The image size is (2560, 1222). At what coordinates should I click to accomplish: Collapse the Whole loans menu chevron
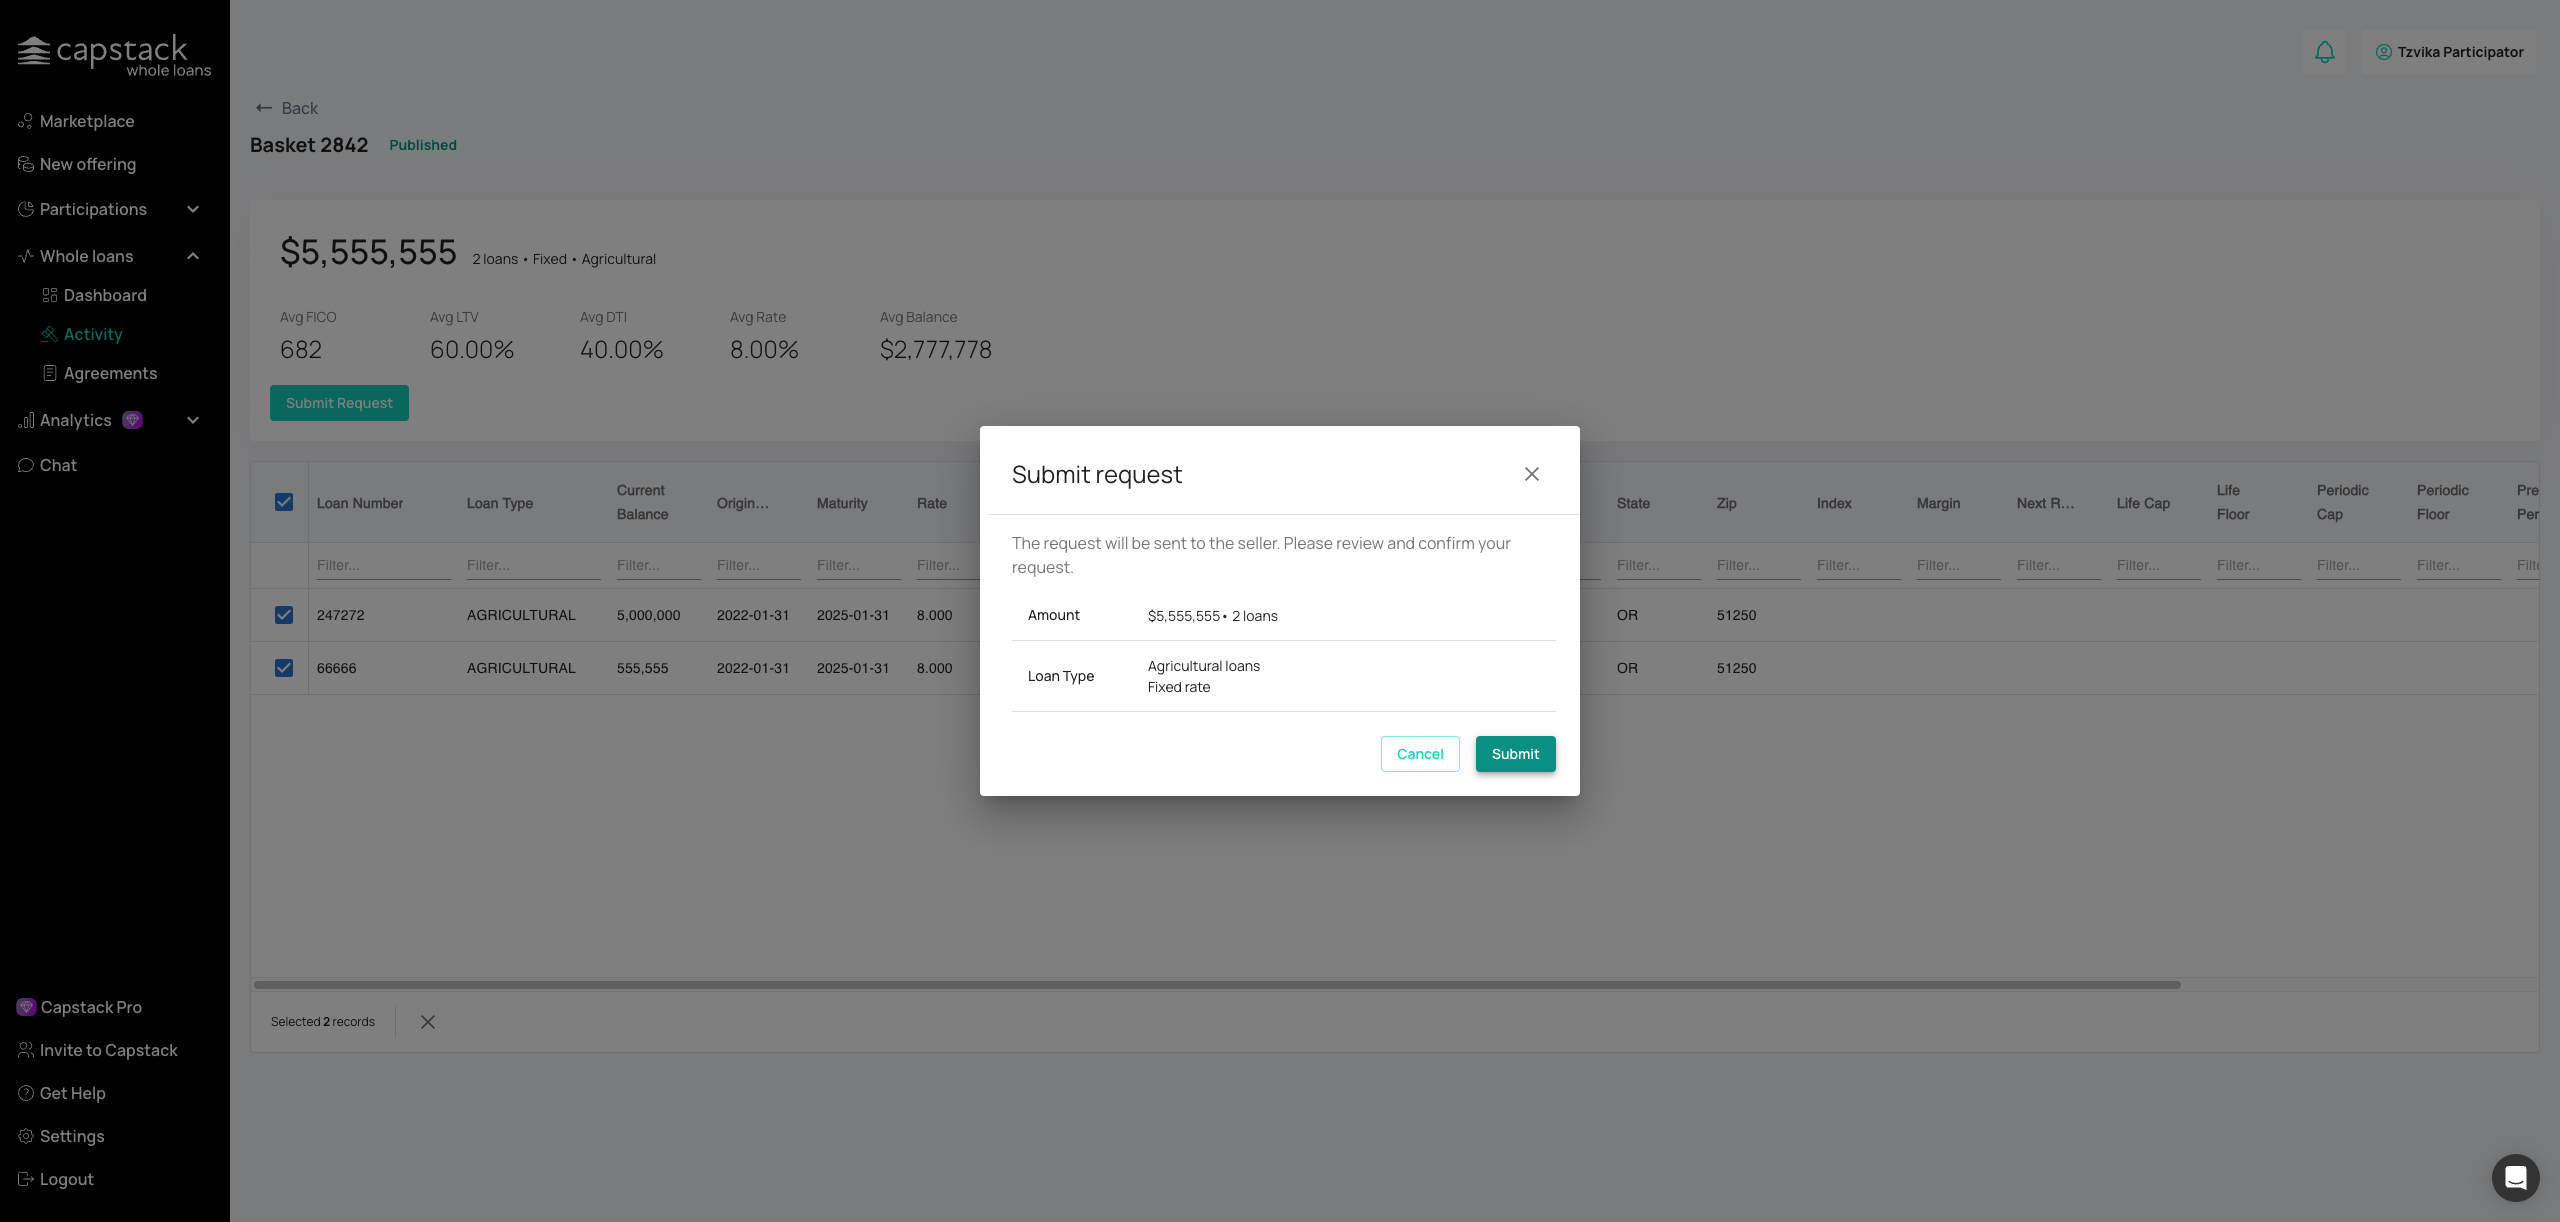[x=193, y=256]
